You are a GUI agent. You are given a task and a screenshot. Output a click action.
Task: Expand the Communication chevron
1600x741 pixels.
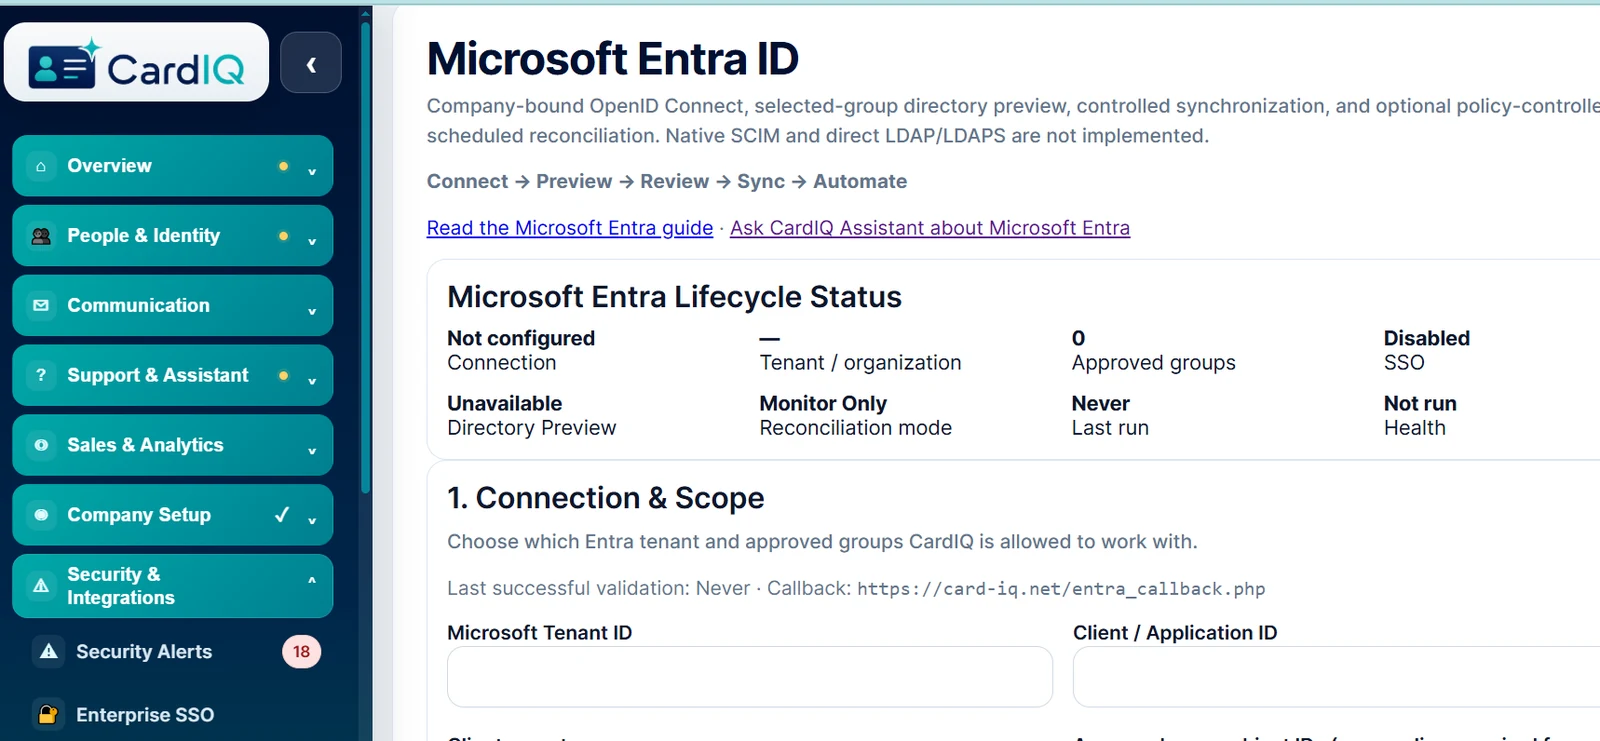pyautogui.click(x=312, y=311)
